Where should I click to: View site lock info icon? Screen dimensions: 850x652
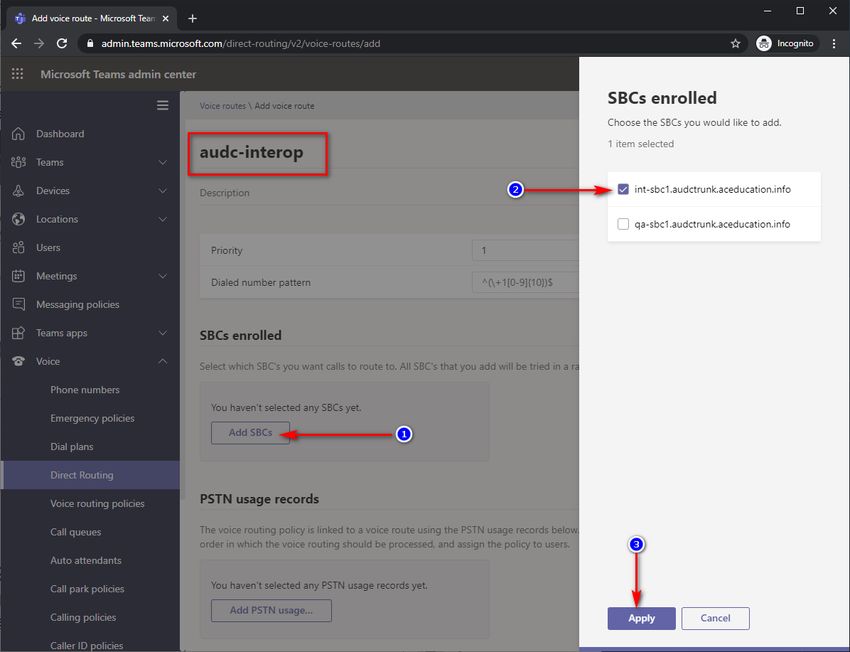pos(90,43)
